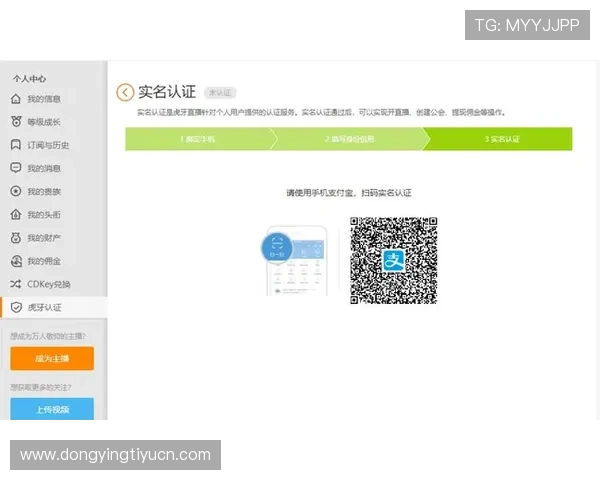The width and height of the screenshot is (600, 480).
Task: Click the 想成为万人敬仰的主播 prompt text
Action: tap(48, 336)
